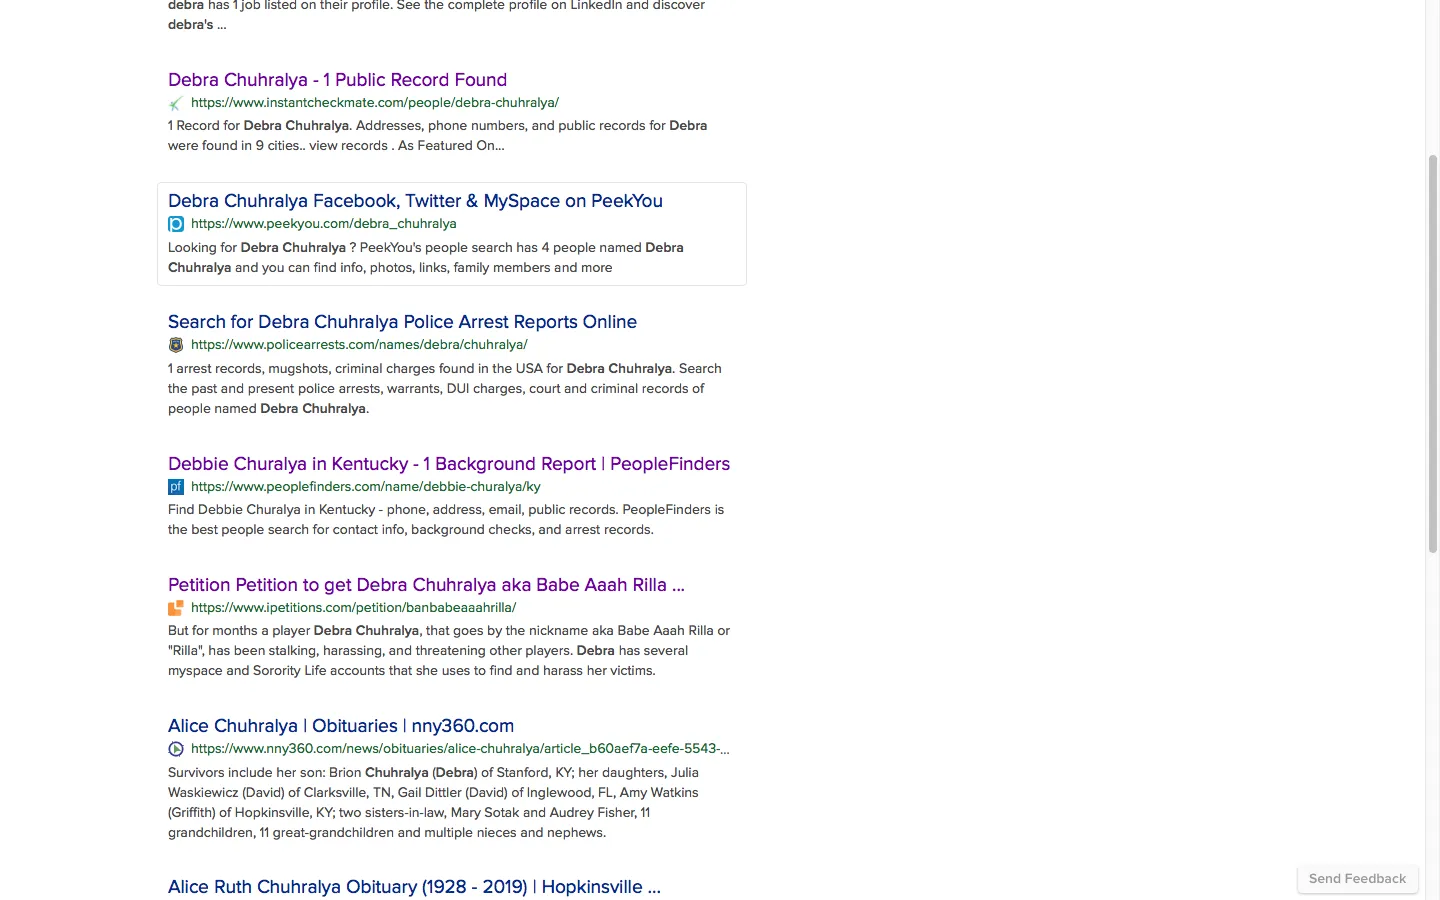
Task: Open the Police Arrest Reports Online result
Action: [402, 322]
